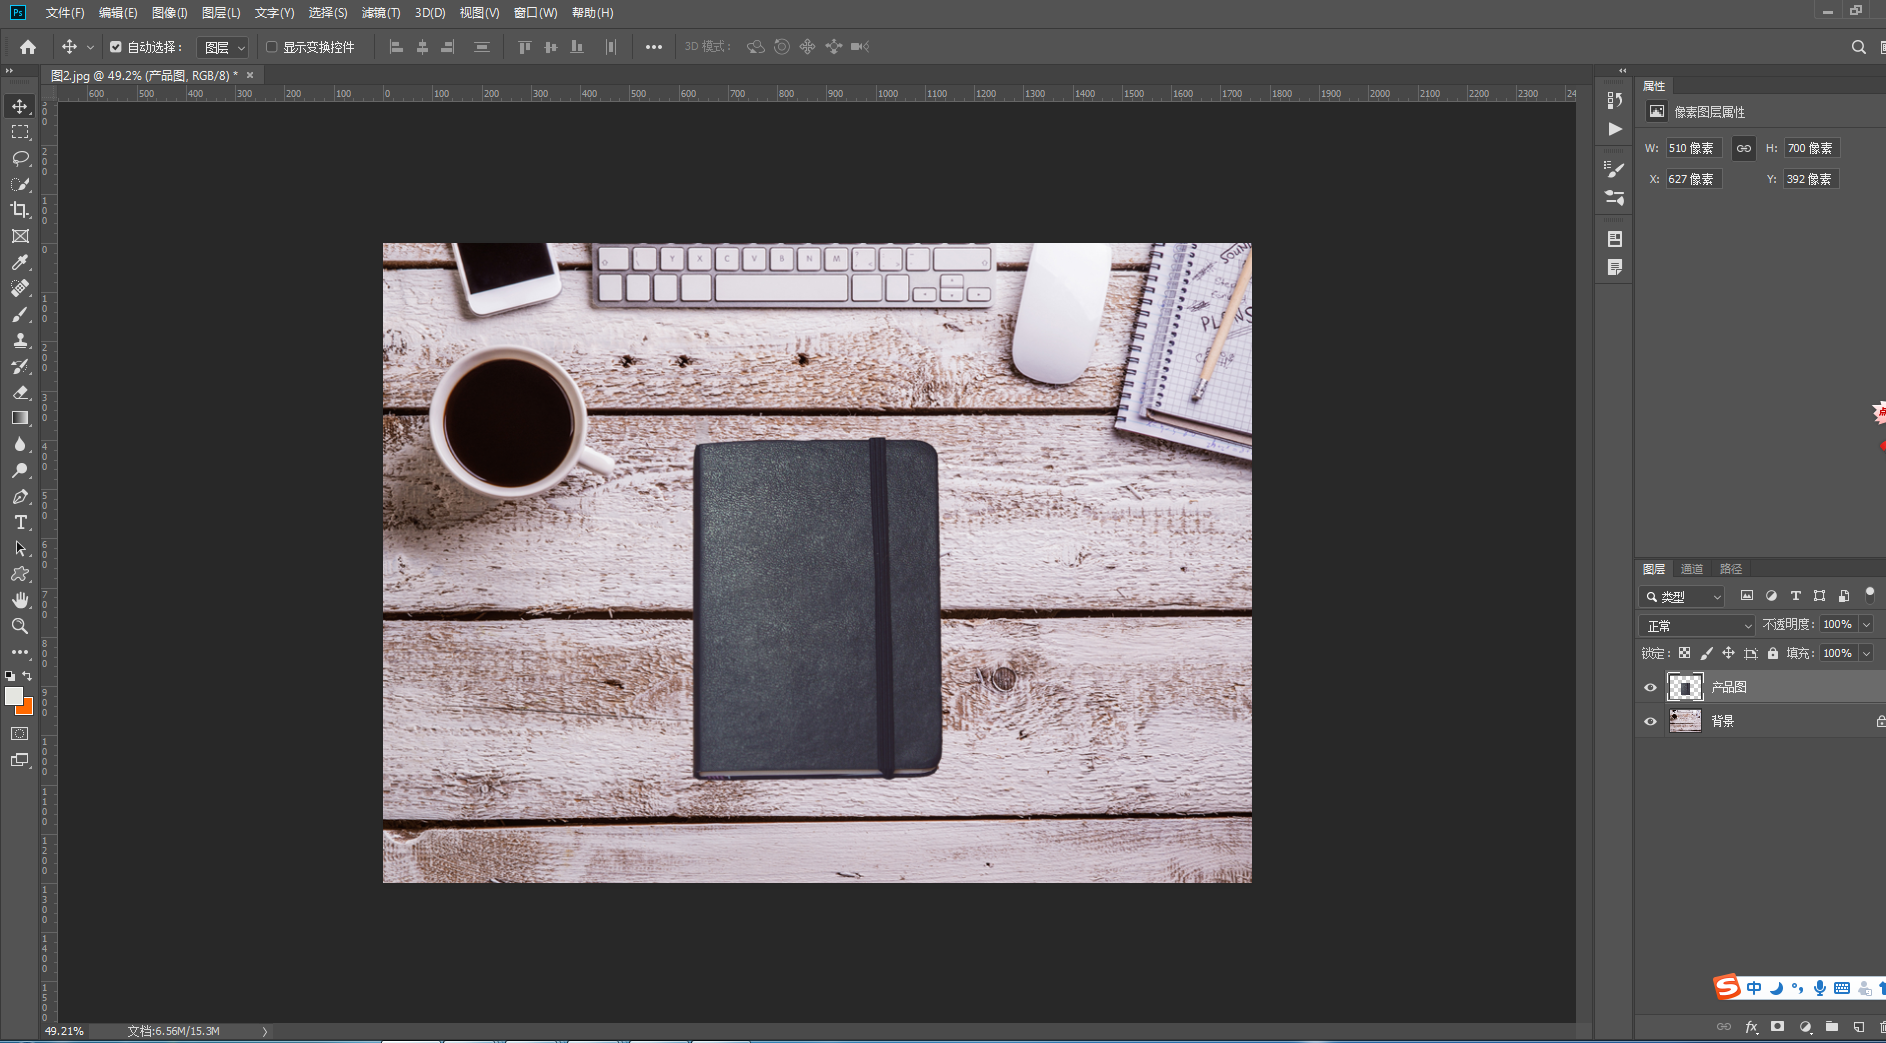Screen dimensions: 1886x1043
Task: Select the Eyedropper tool
Action: [x=20, y=262]
